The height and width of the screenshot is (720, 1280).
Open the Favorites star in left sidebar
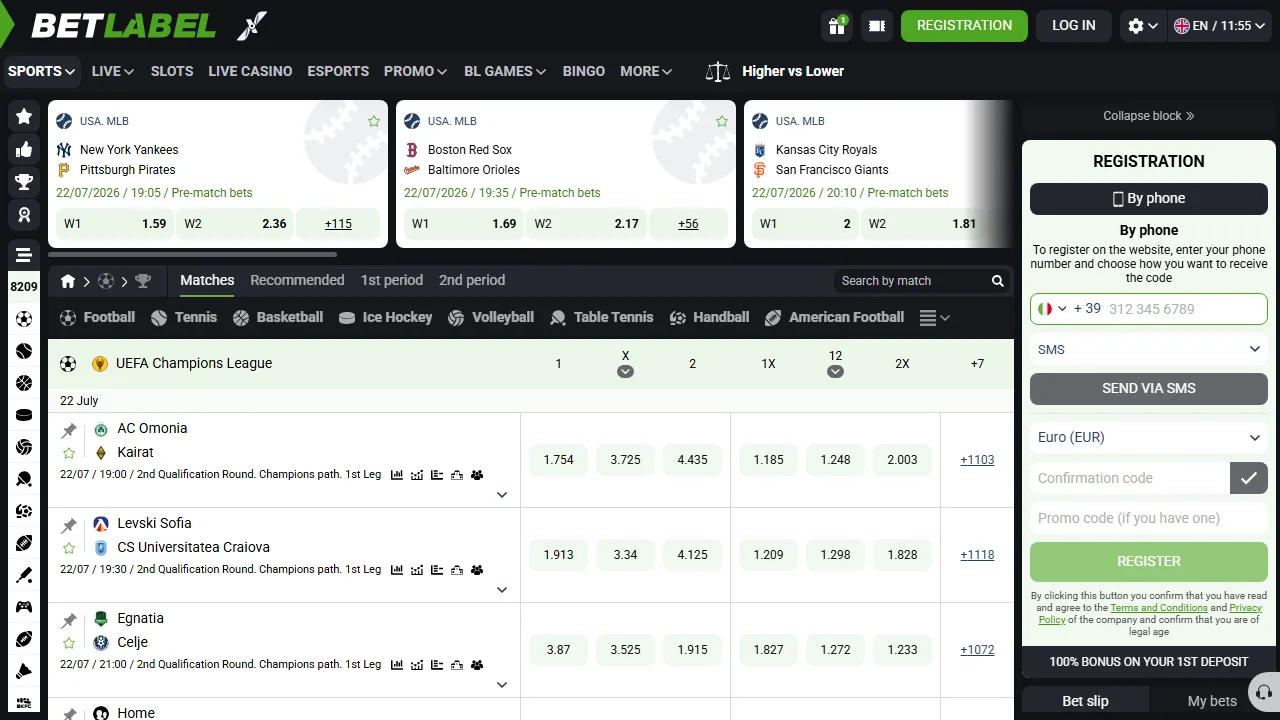pos(24,117)
